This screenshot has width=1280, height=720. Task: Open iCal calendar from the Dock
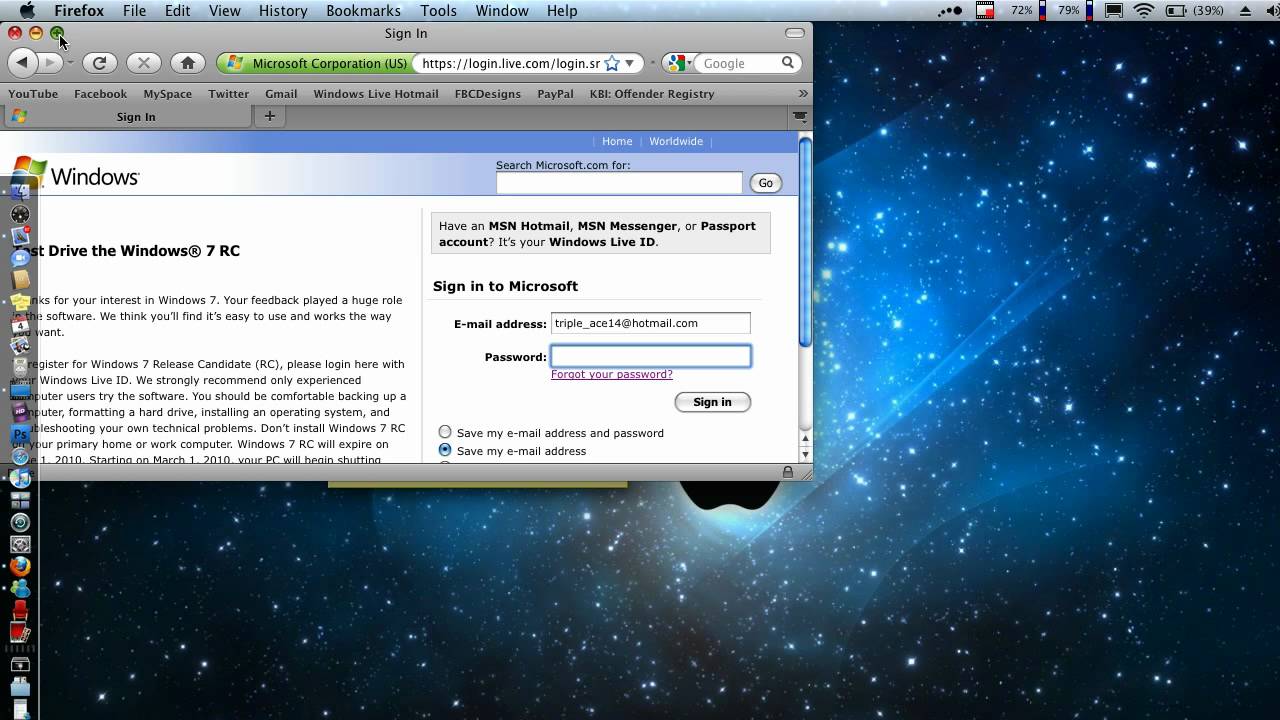point(19,324)
